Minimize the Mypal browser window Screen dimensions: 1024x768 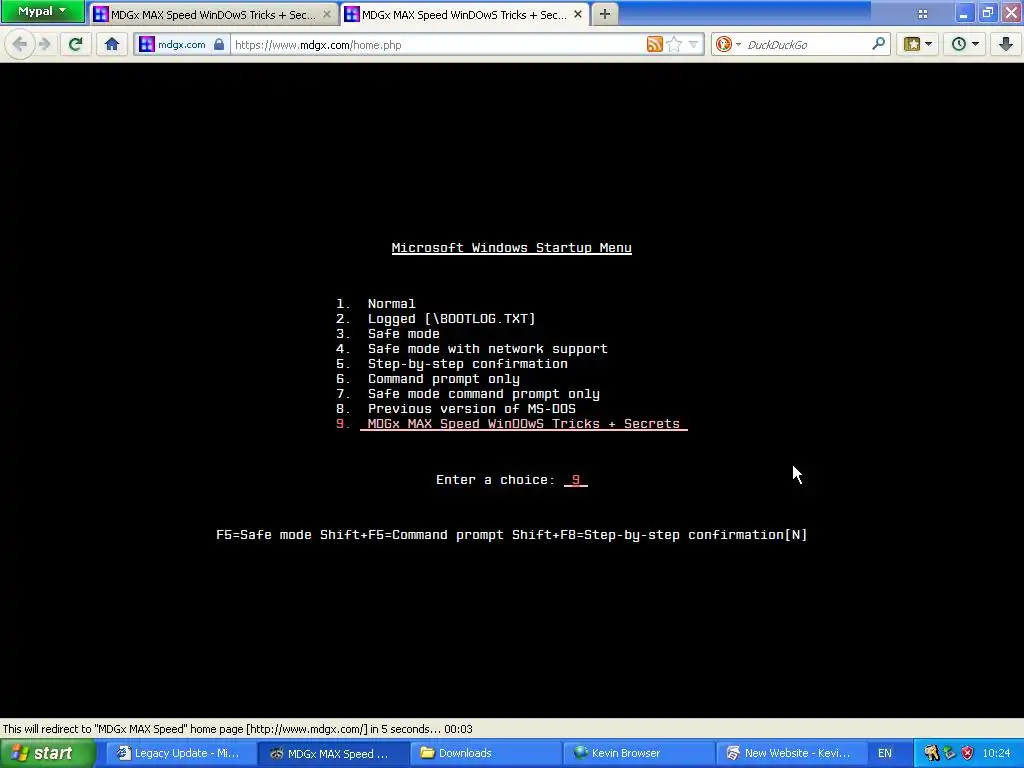click(x=963, y=12)
